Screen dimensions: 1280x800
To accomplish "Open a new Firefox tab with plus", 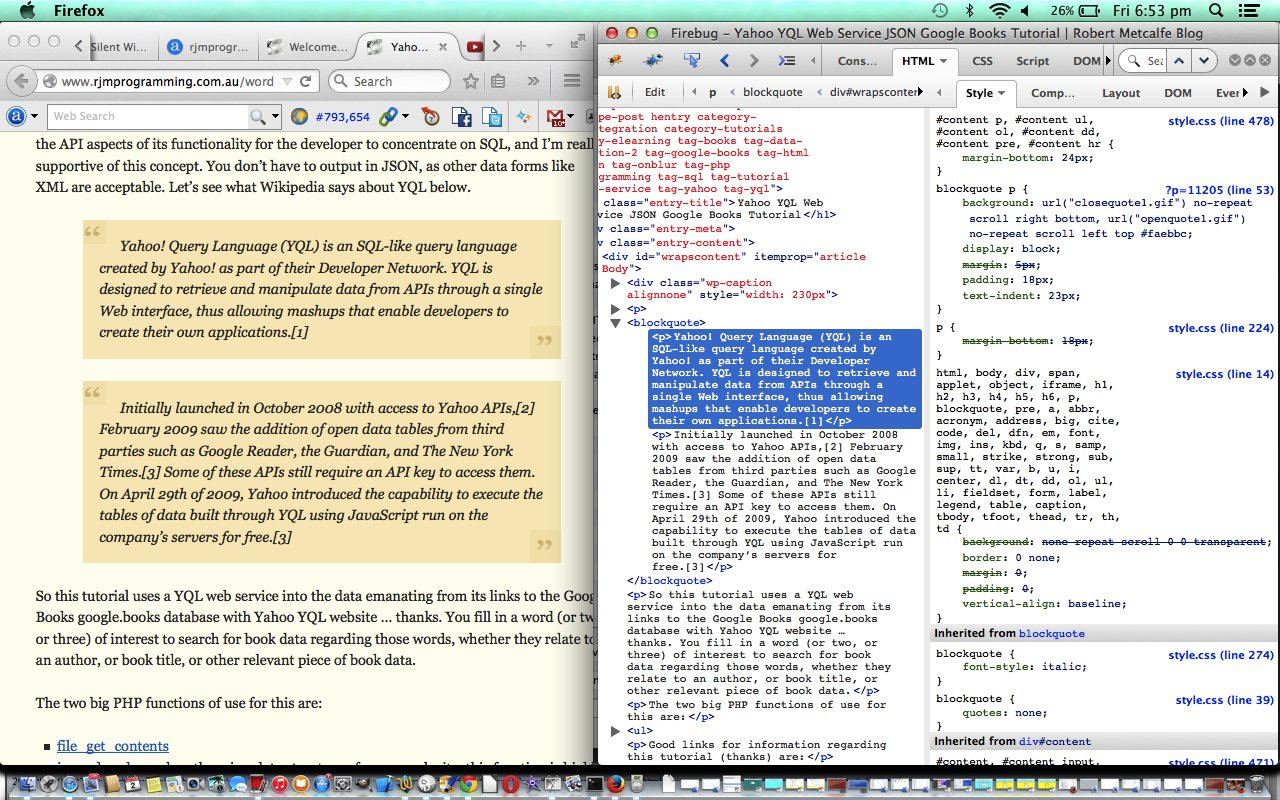I will coord(521,46).
